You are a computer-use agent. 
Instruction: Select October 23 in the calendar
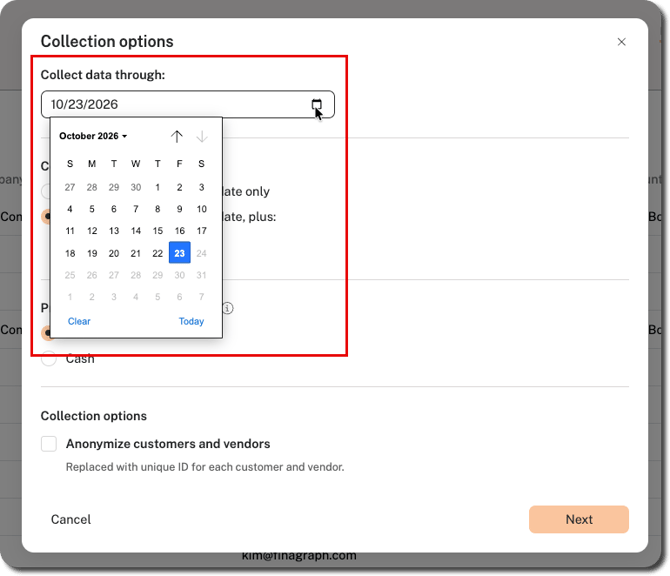(179, 253)
